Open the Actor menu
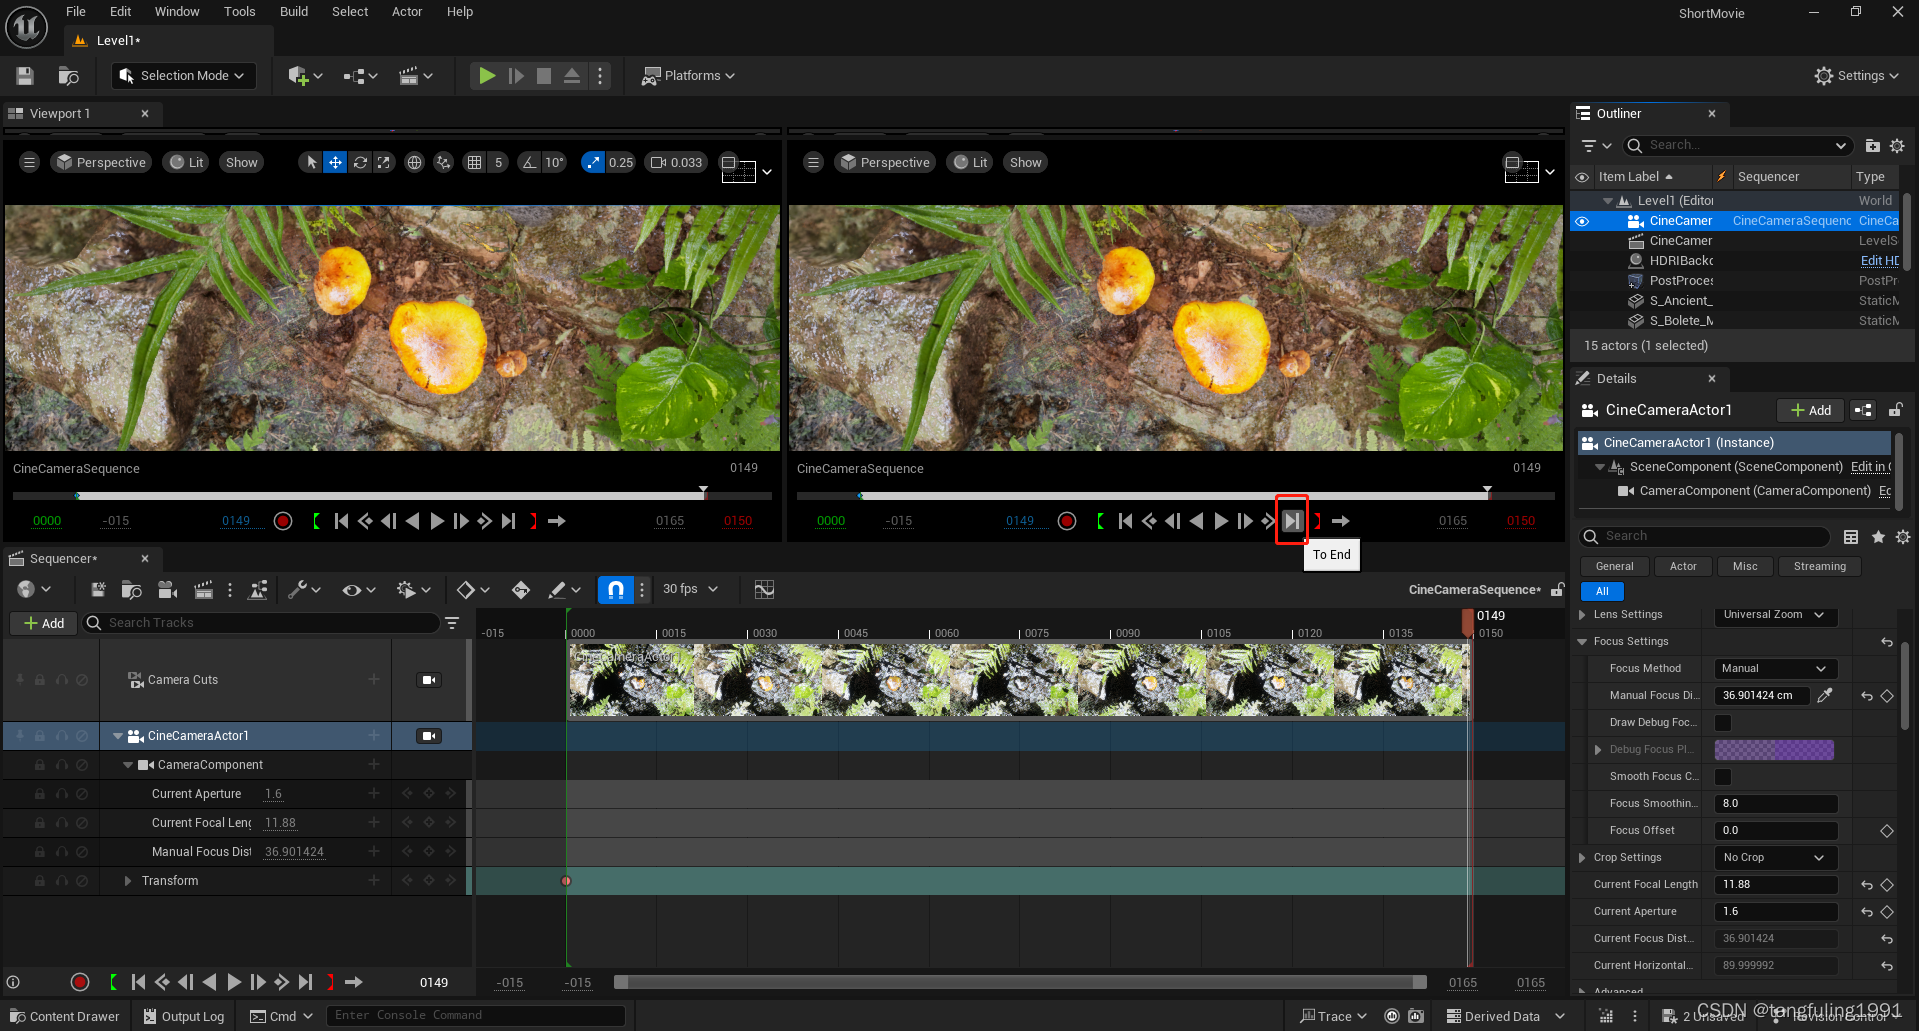The image size is (1919, 1031). [x=407, y=12]
